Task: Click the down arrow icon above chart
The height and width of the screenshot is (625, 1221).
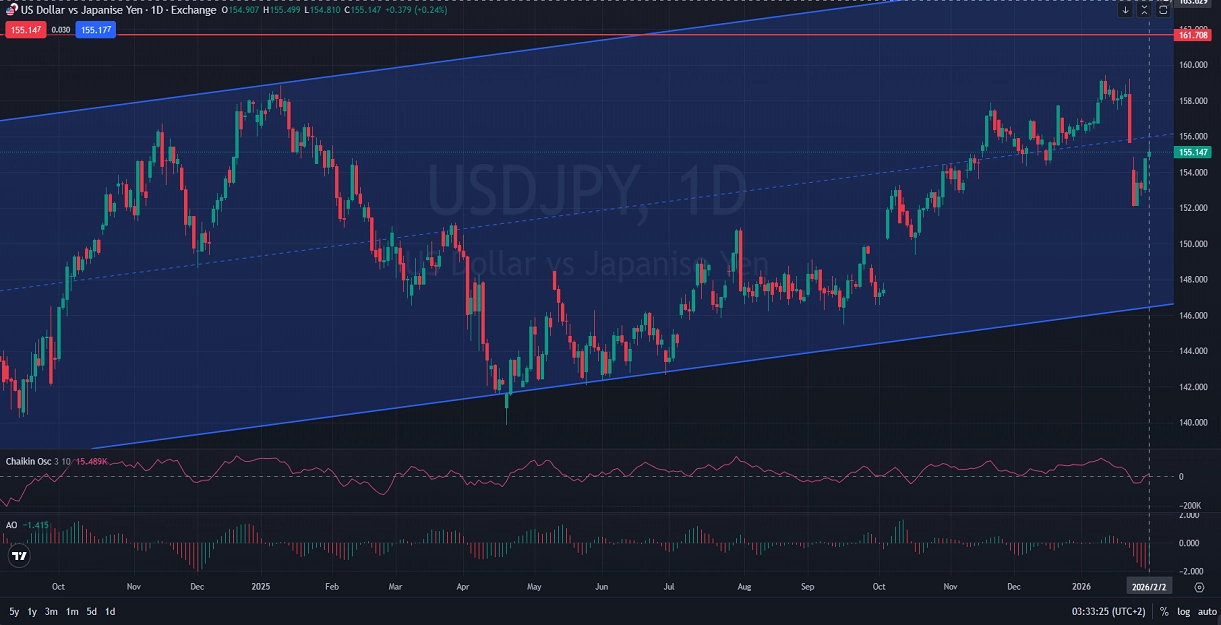Action: click(x=1125, y=10)
